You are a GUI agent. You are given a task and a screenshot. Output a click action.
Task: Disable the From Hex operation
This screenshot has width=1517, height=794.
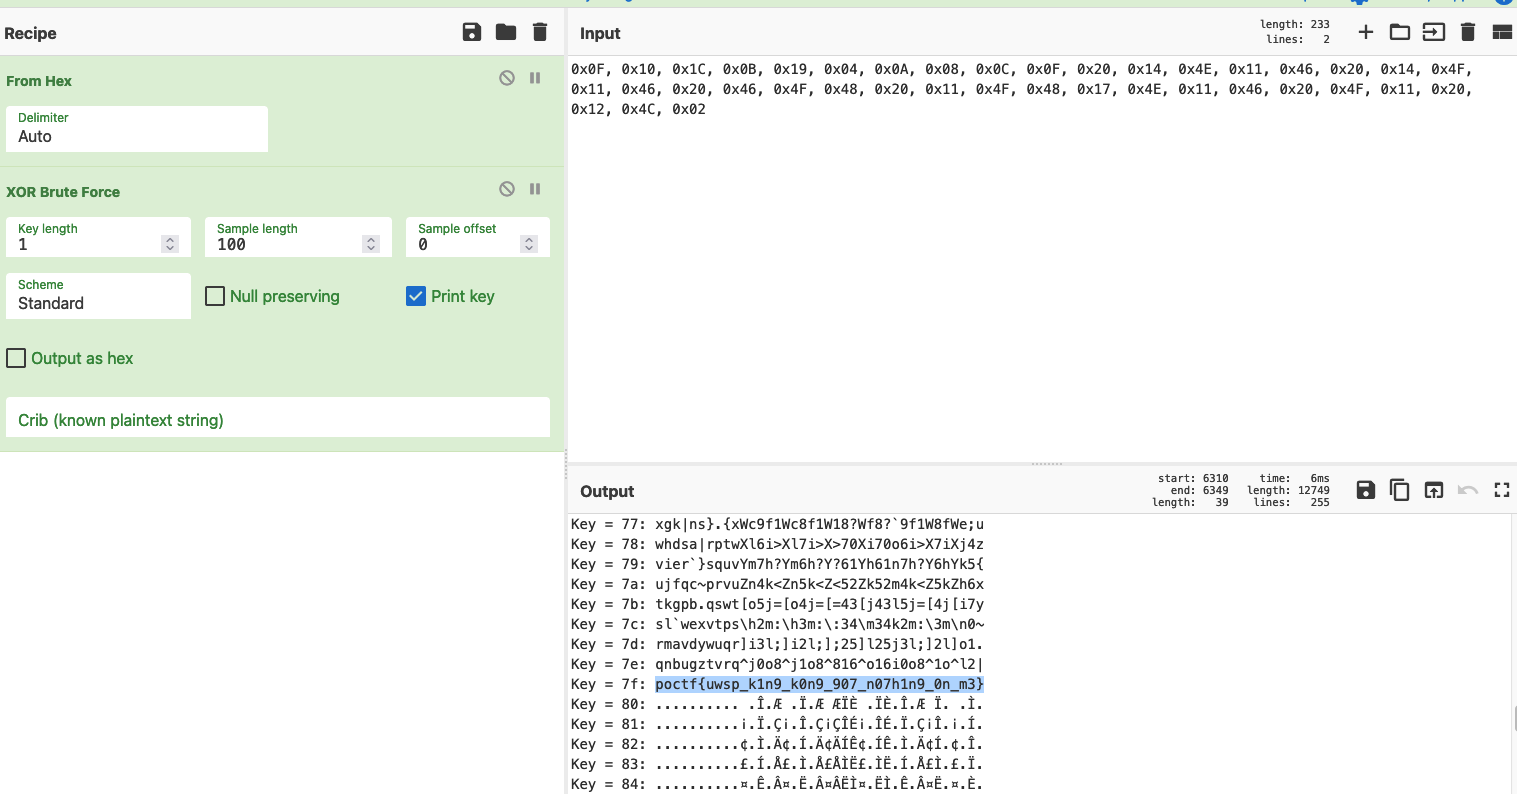point(506,77)
